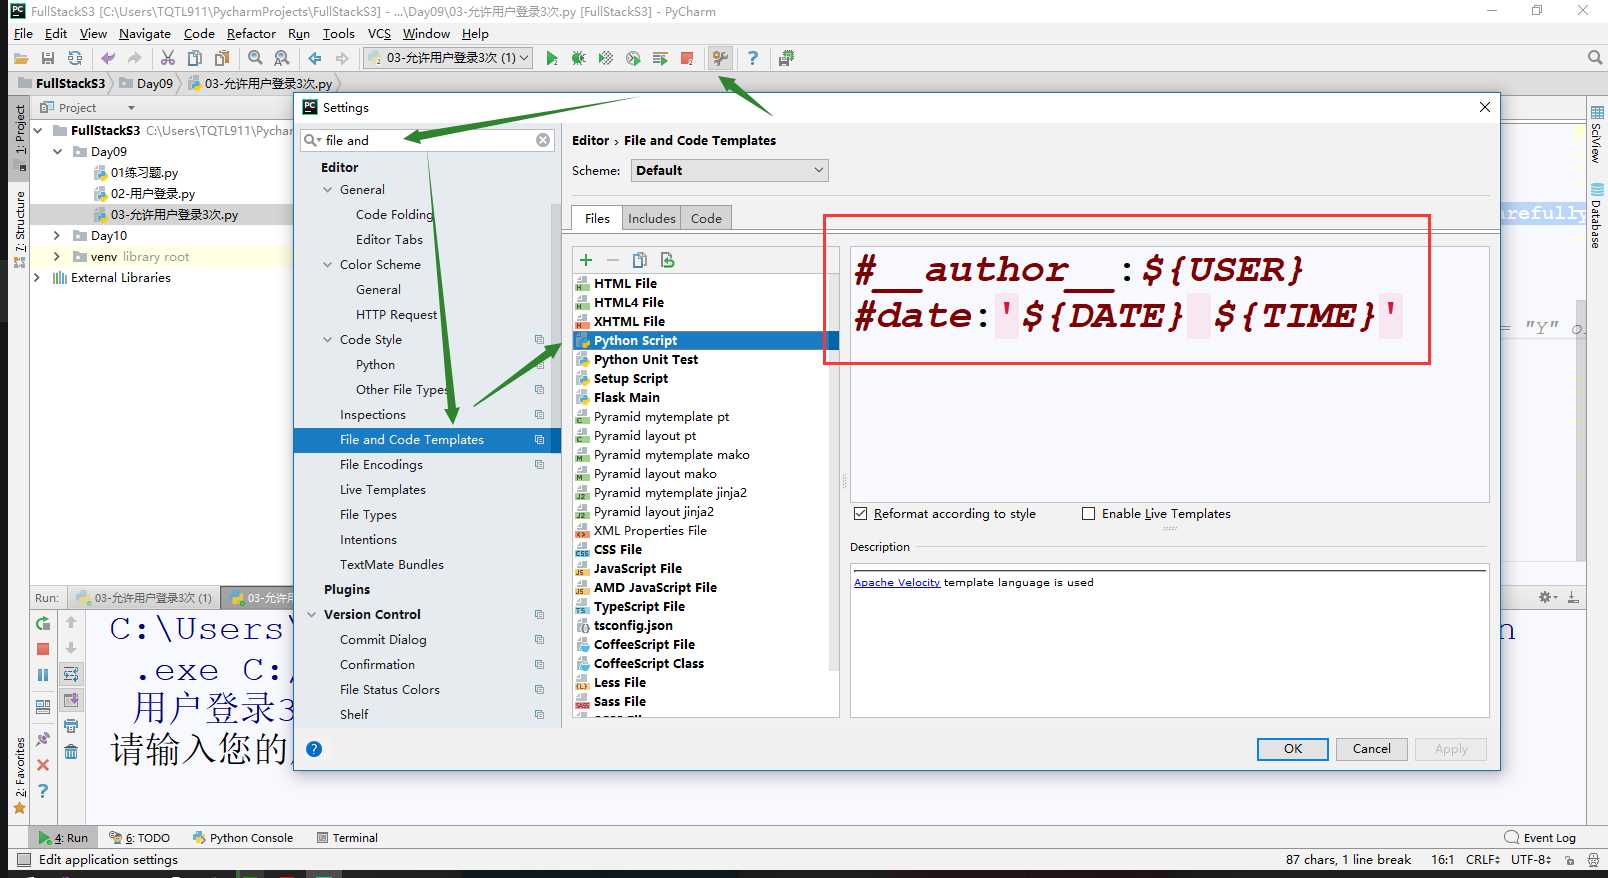1608x878 pixels.
Task: Switch to the Code tab
Action: point(706,218)
